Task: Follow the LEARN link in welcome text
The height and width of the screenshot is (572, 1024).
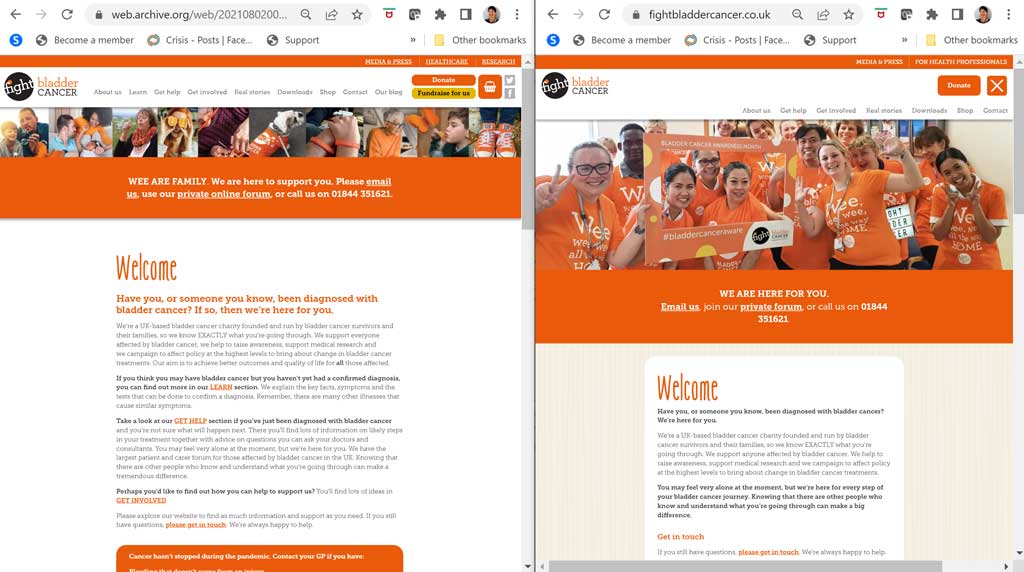Action: tap(221, 387)
